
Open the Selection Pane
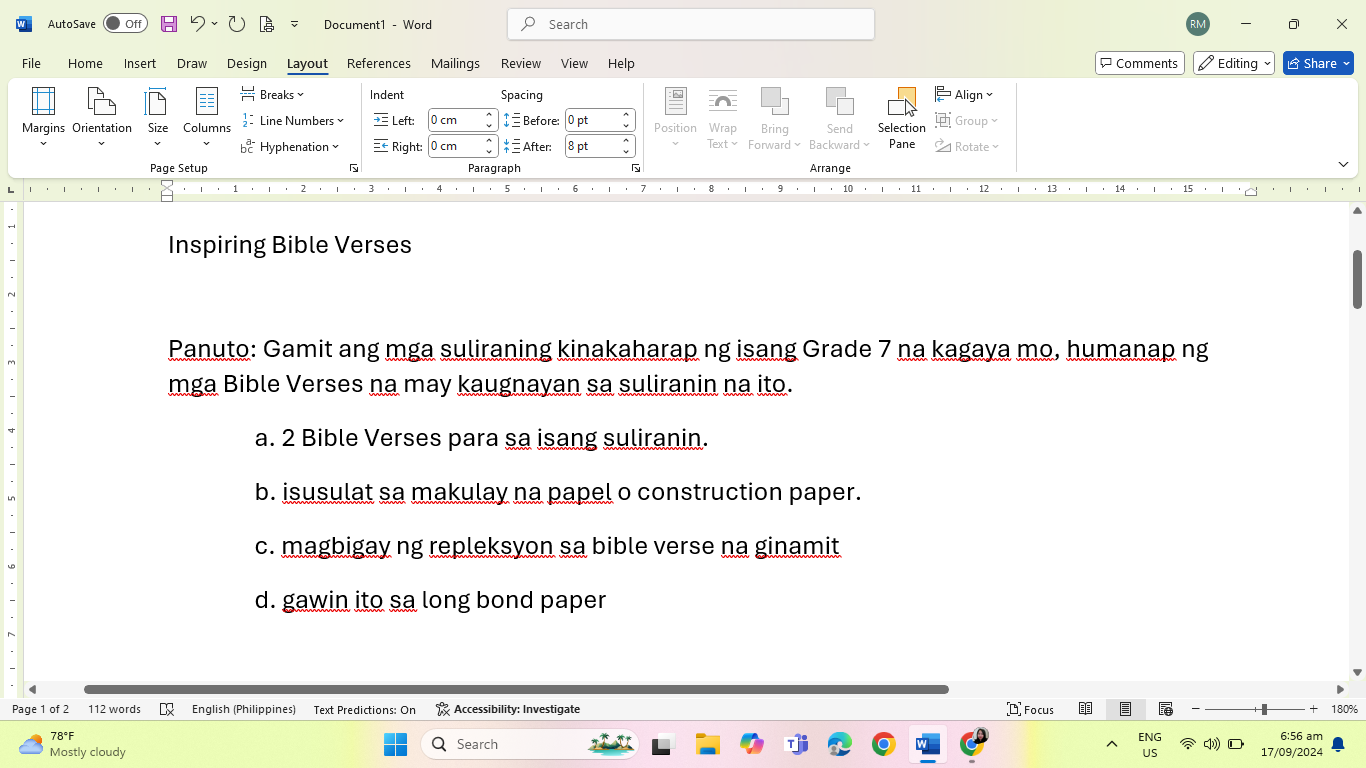902,118
